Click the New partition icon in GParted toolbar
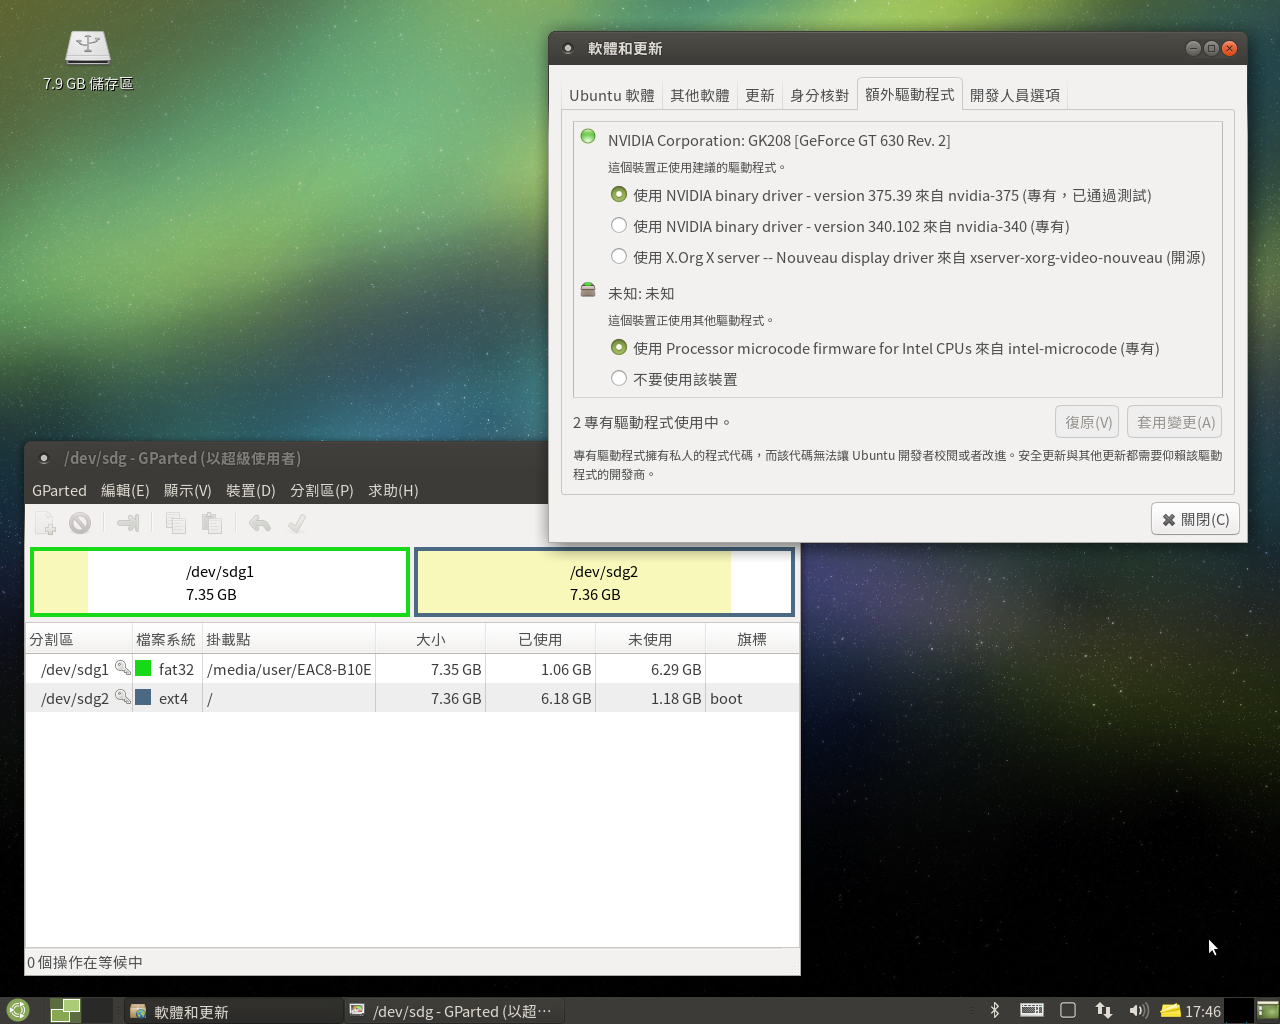The width and height of the screenshot is (1280, 1024). click(x=45, y=523)
